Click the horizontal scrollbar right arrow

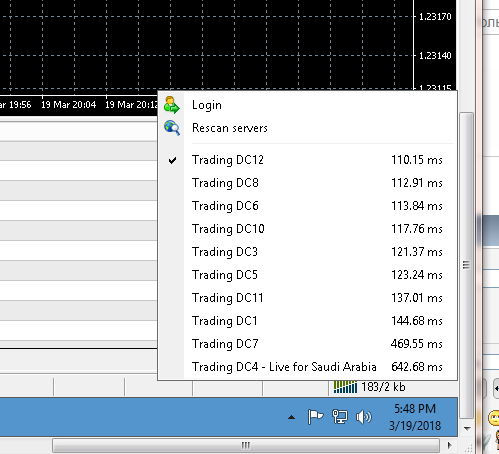449,445
